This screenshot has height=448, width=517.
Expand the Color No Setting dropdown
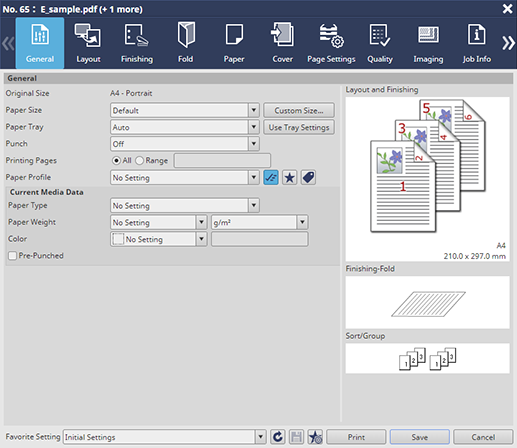click(x=201, y=239)
